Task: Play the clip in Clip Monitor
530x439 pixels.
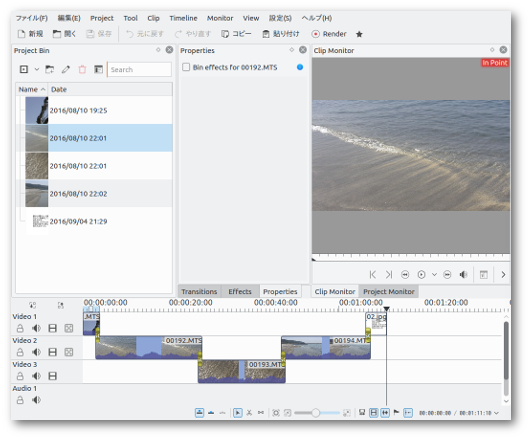Action: click(421, 274)
